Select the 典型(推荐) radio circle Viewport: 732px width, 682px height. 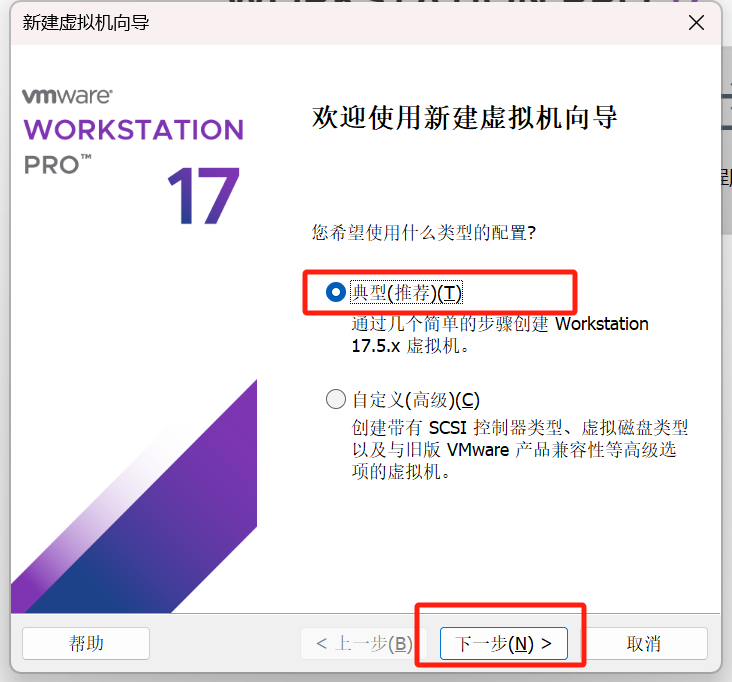pyautogui.click(x=336, y=293)
